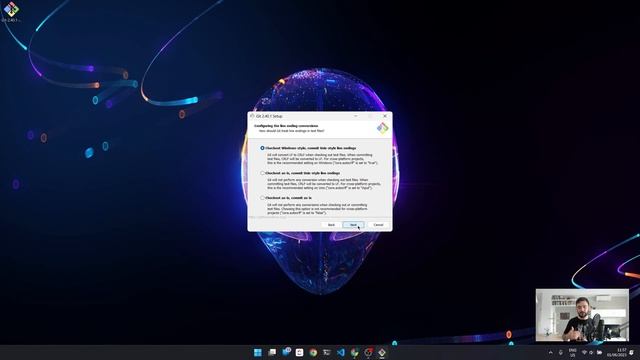Select Checkout as-is, commit as-is option
The image size is (640, 360).
[262, 198]
